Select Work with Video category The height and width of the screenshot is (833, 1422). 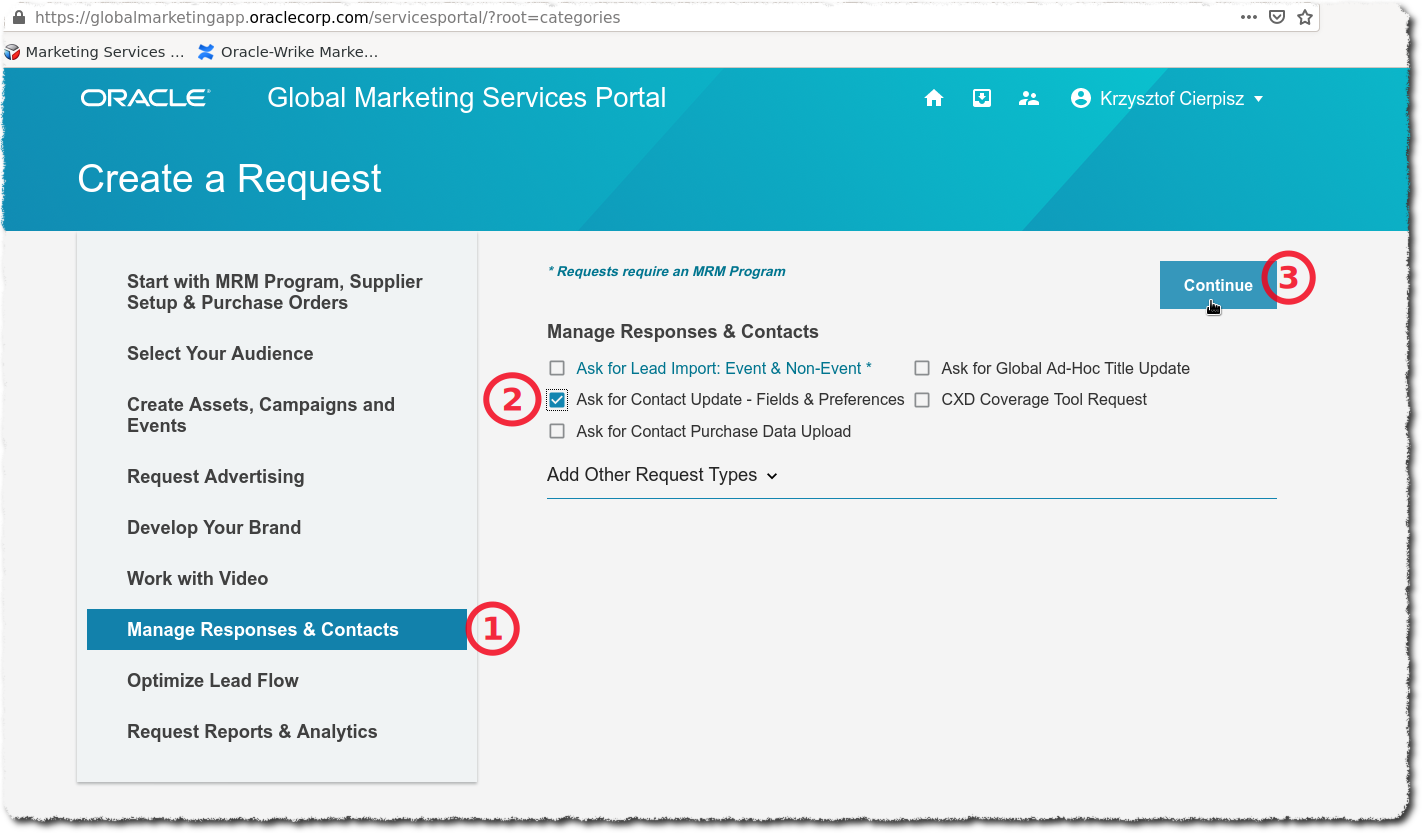(198, 578)
